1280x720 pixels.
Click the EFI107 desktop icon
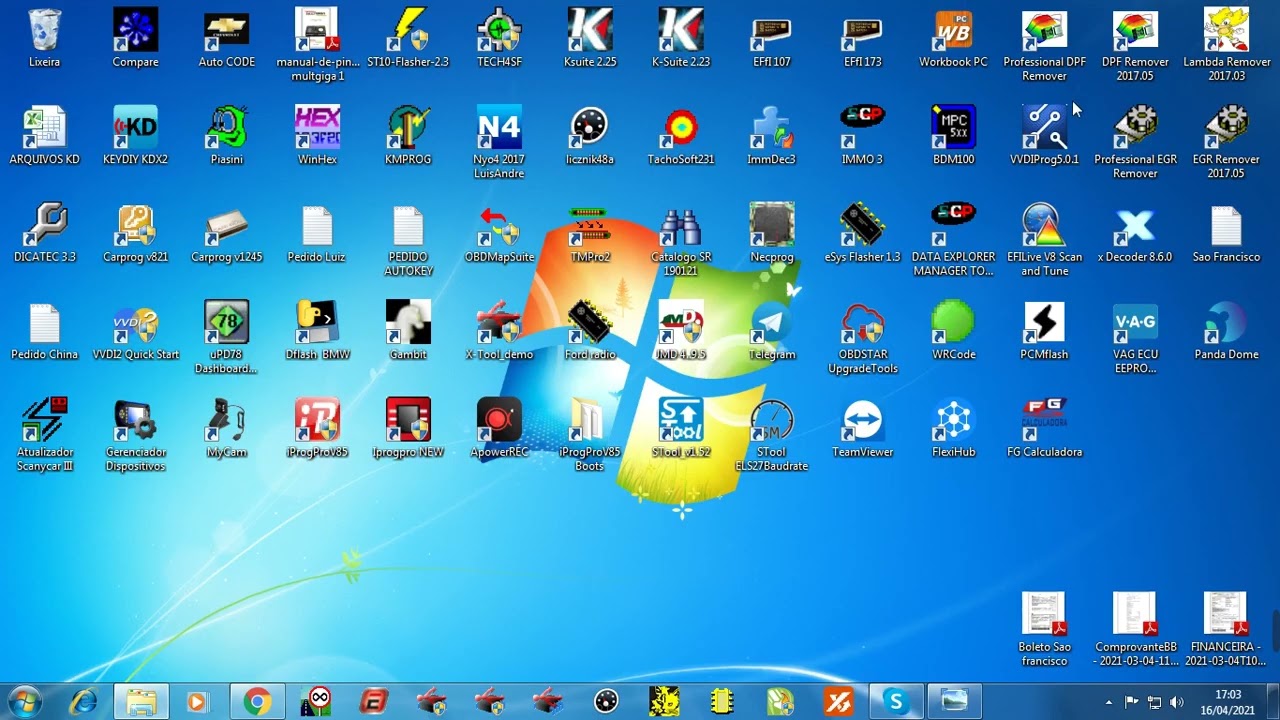(x=772, y=30)
